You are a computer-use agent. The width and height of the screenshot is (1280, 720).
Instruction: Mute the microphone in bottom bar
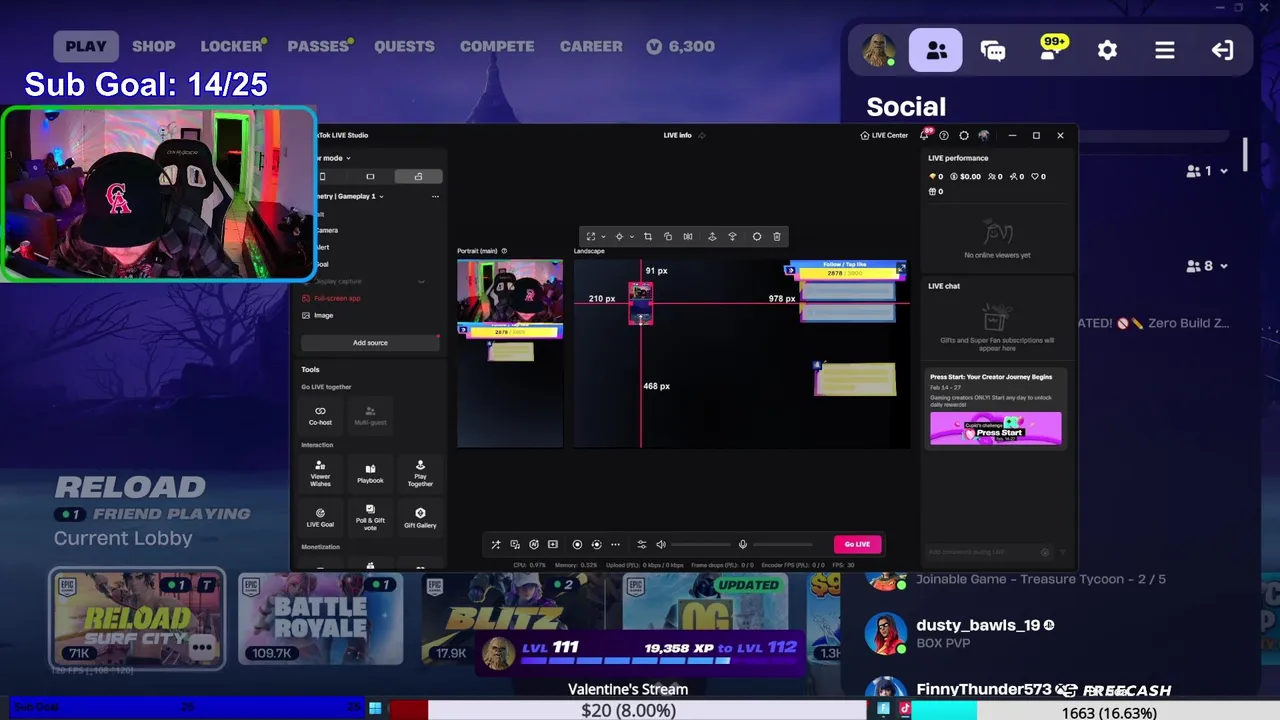742,544
